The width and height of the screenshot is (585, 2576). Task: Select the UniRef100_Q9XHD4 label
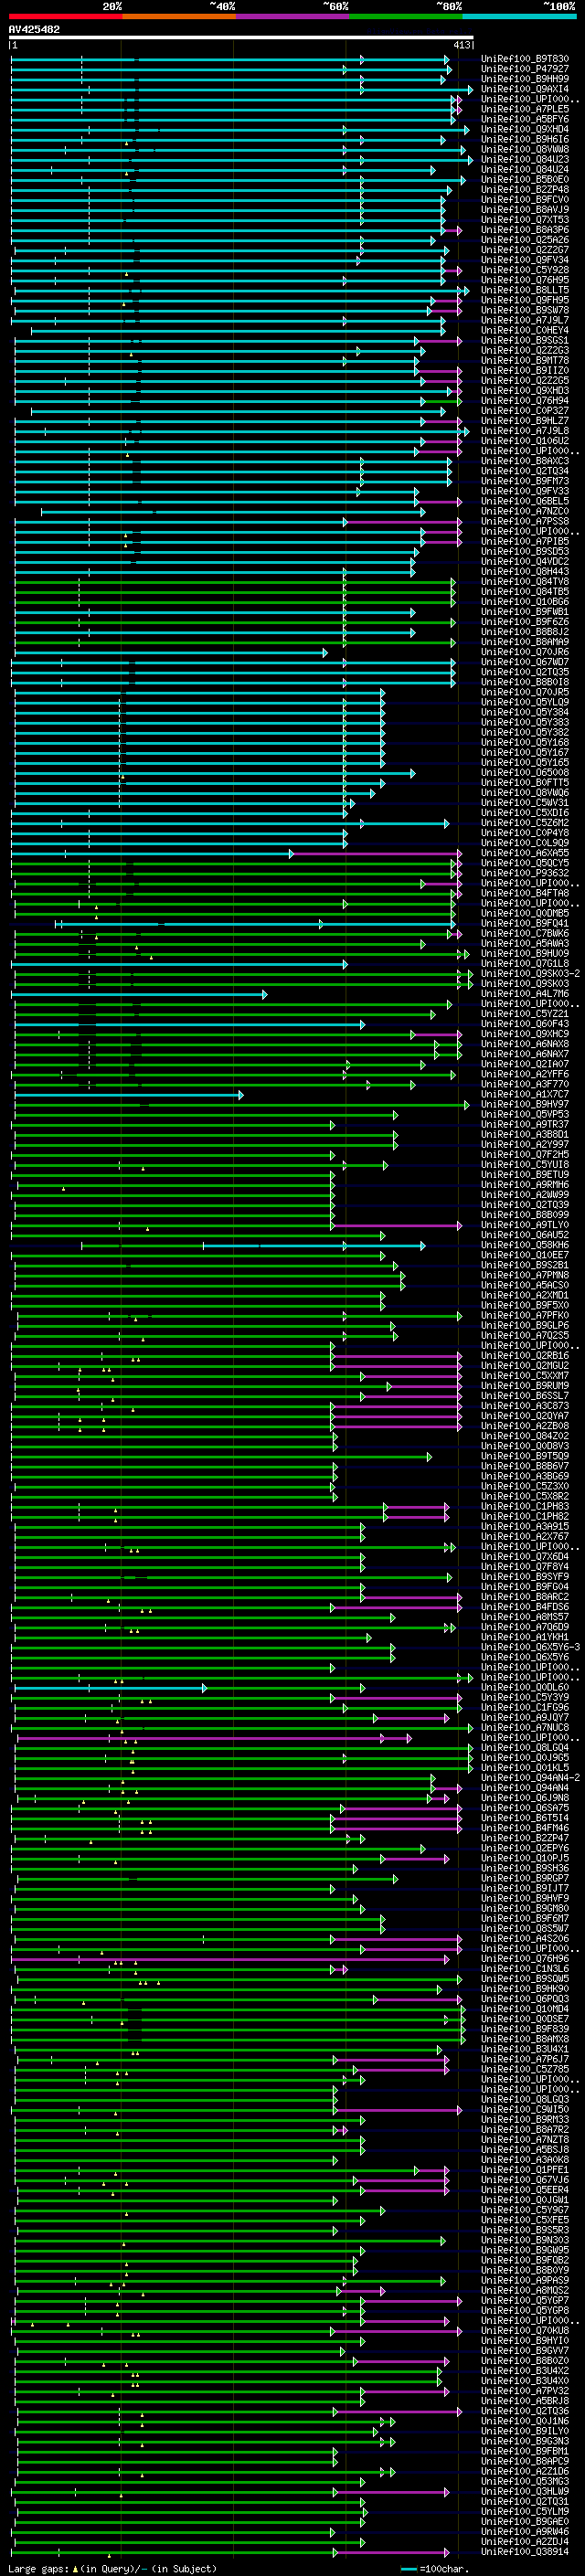coord(525,129)
